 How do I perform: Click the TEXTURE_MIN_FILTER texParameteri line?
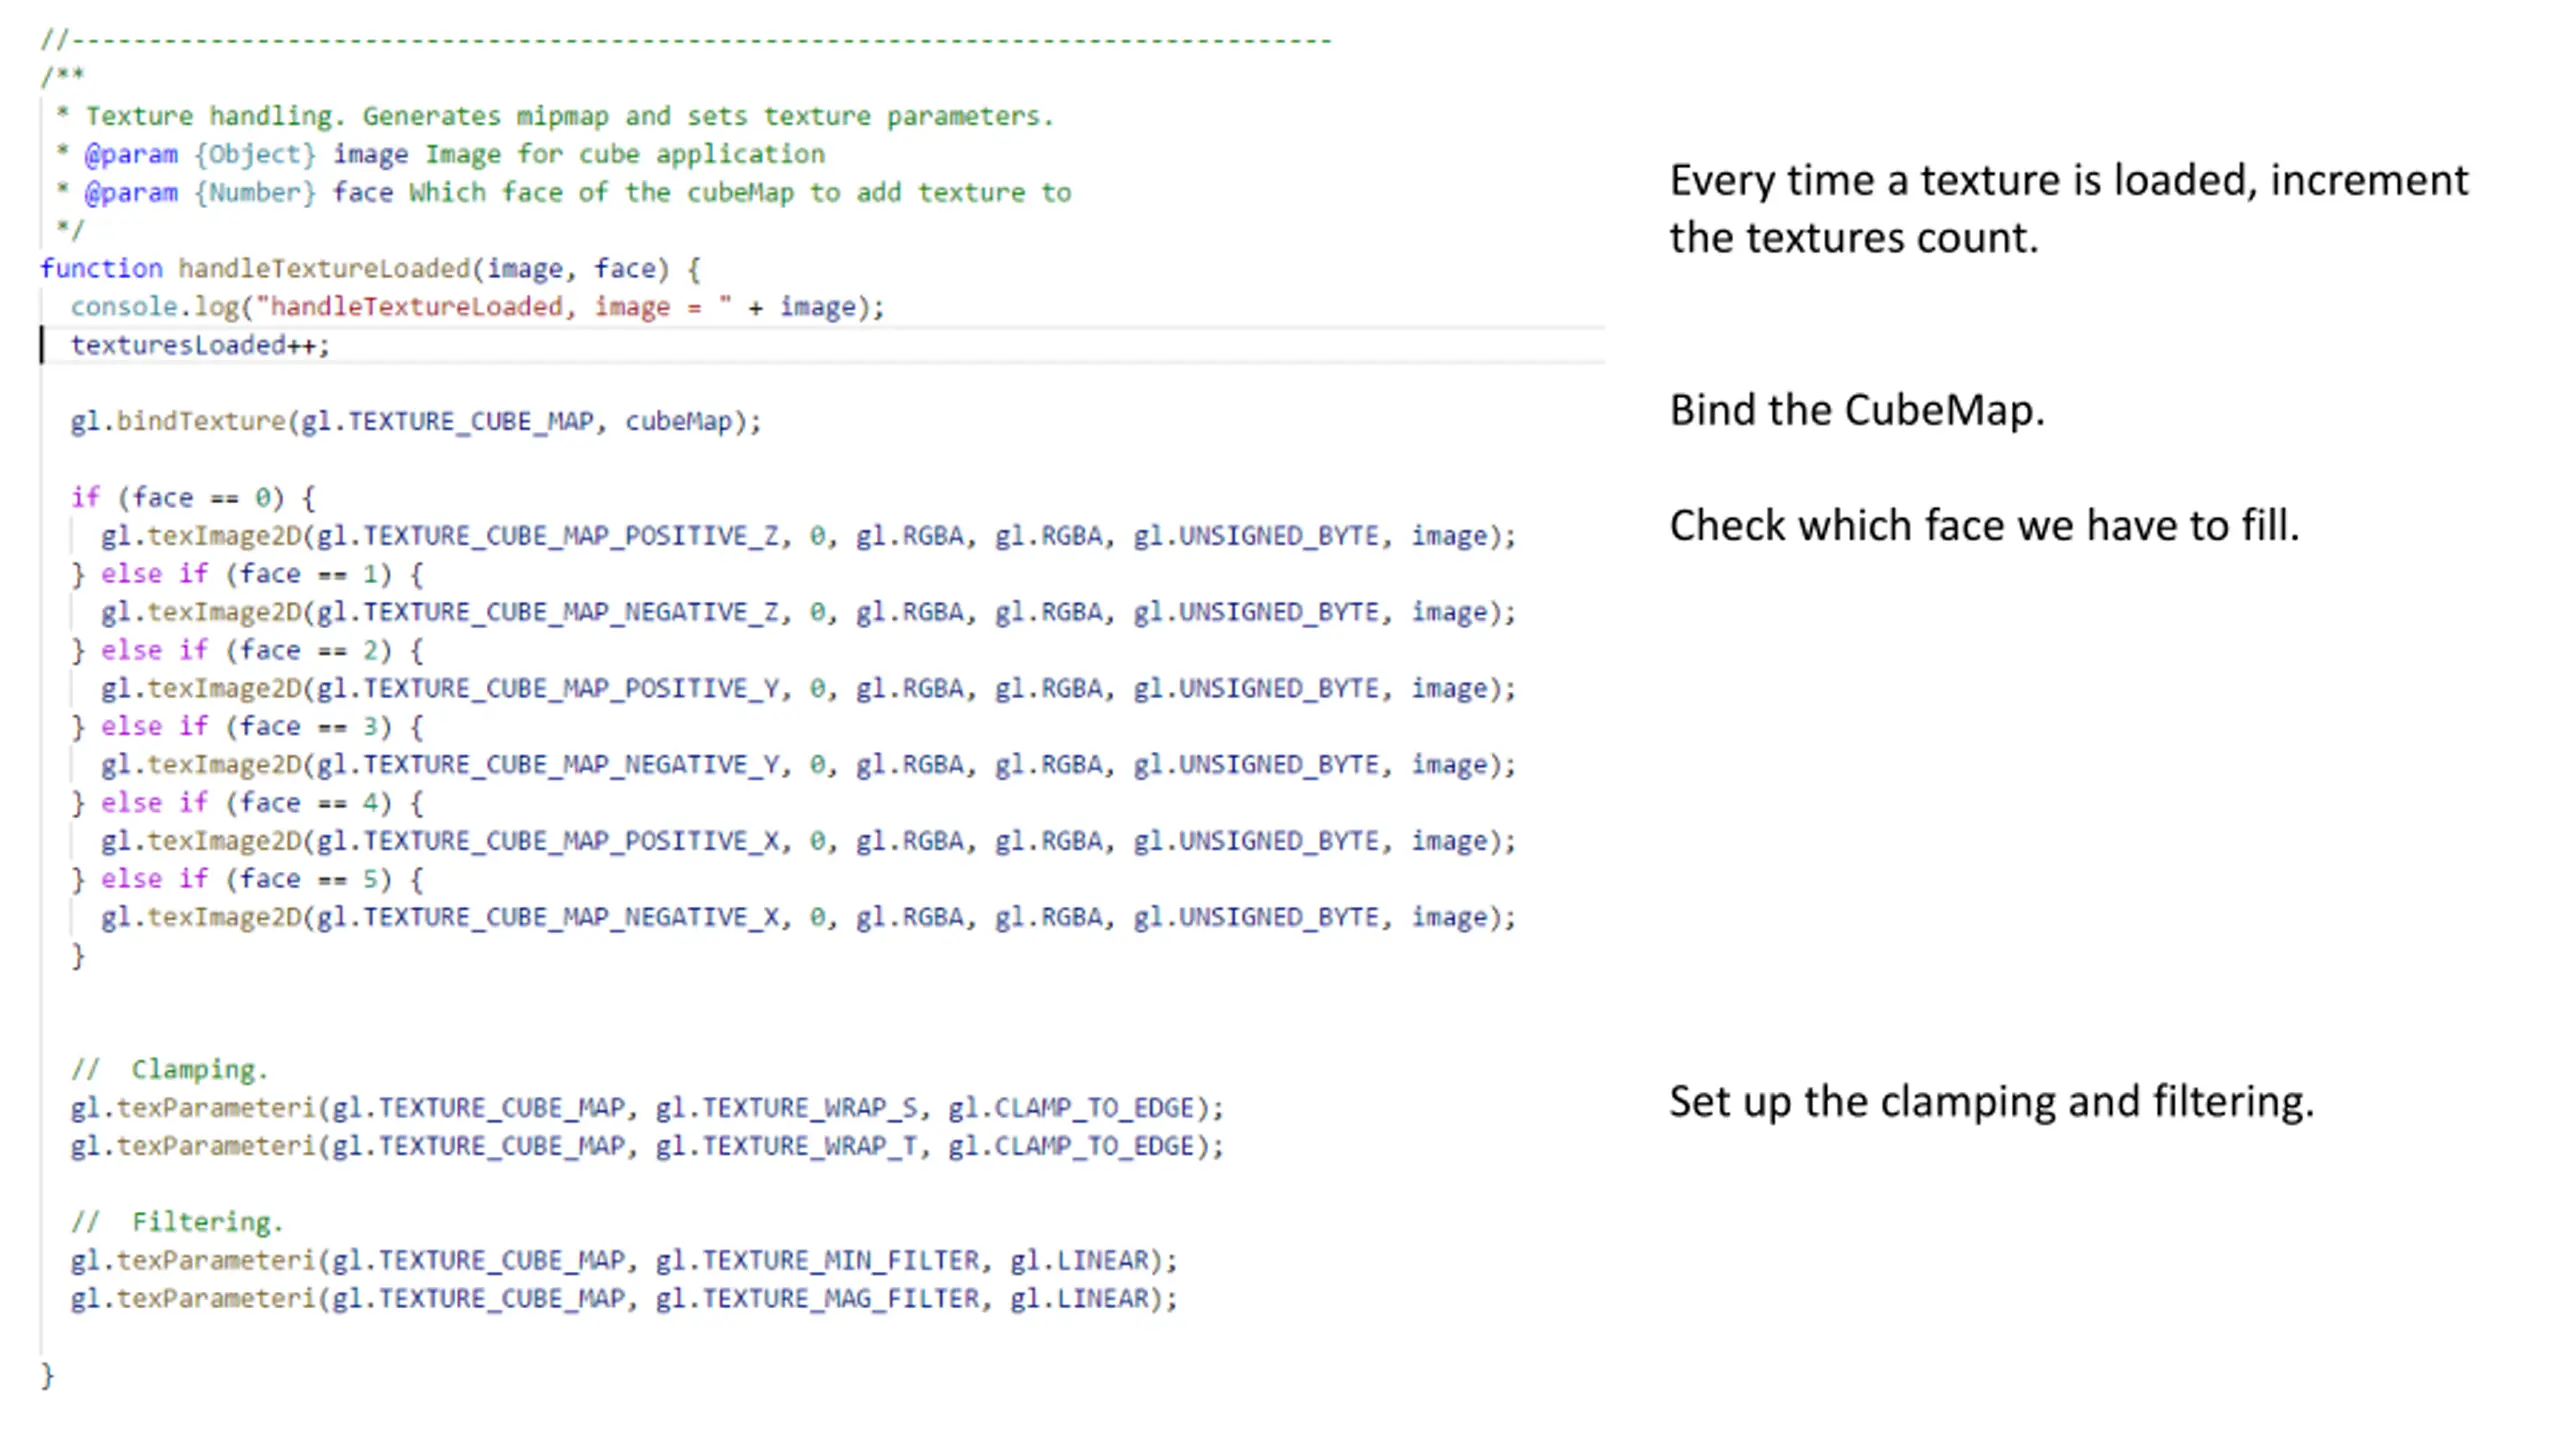coord(624,1260)
